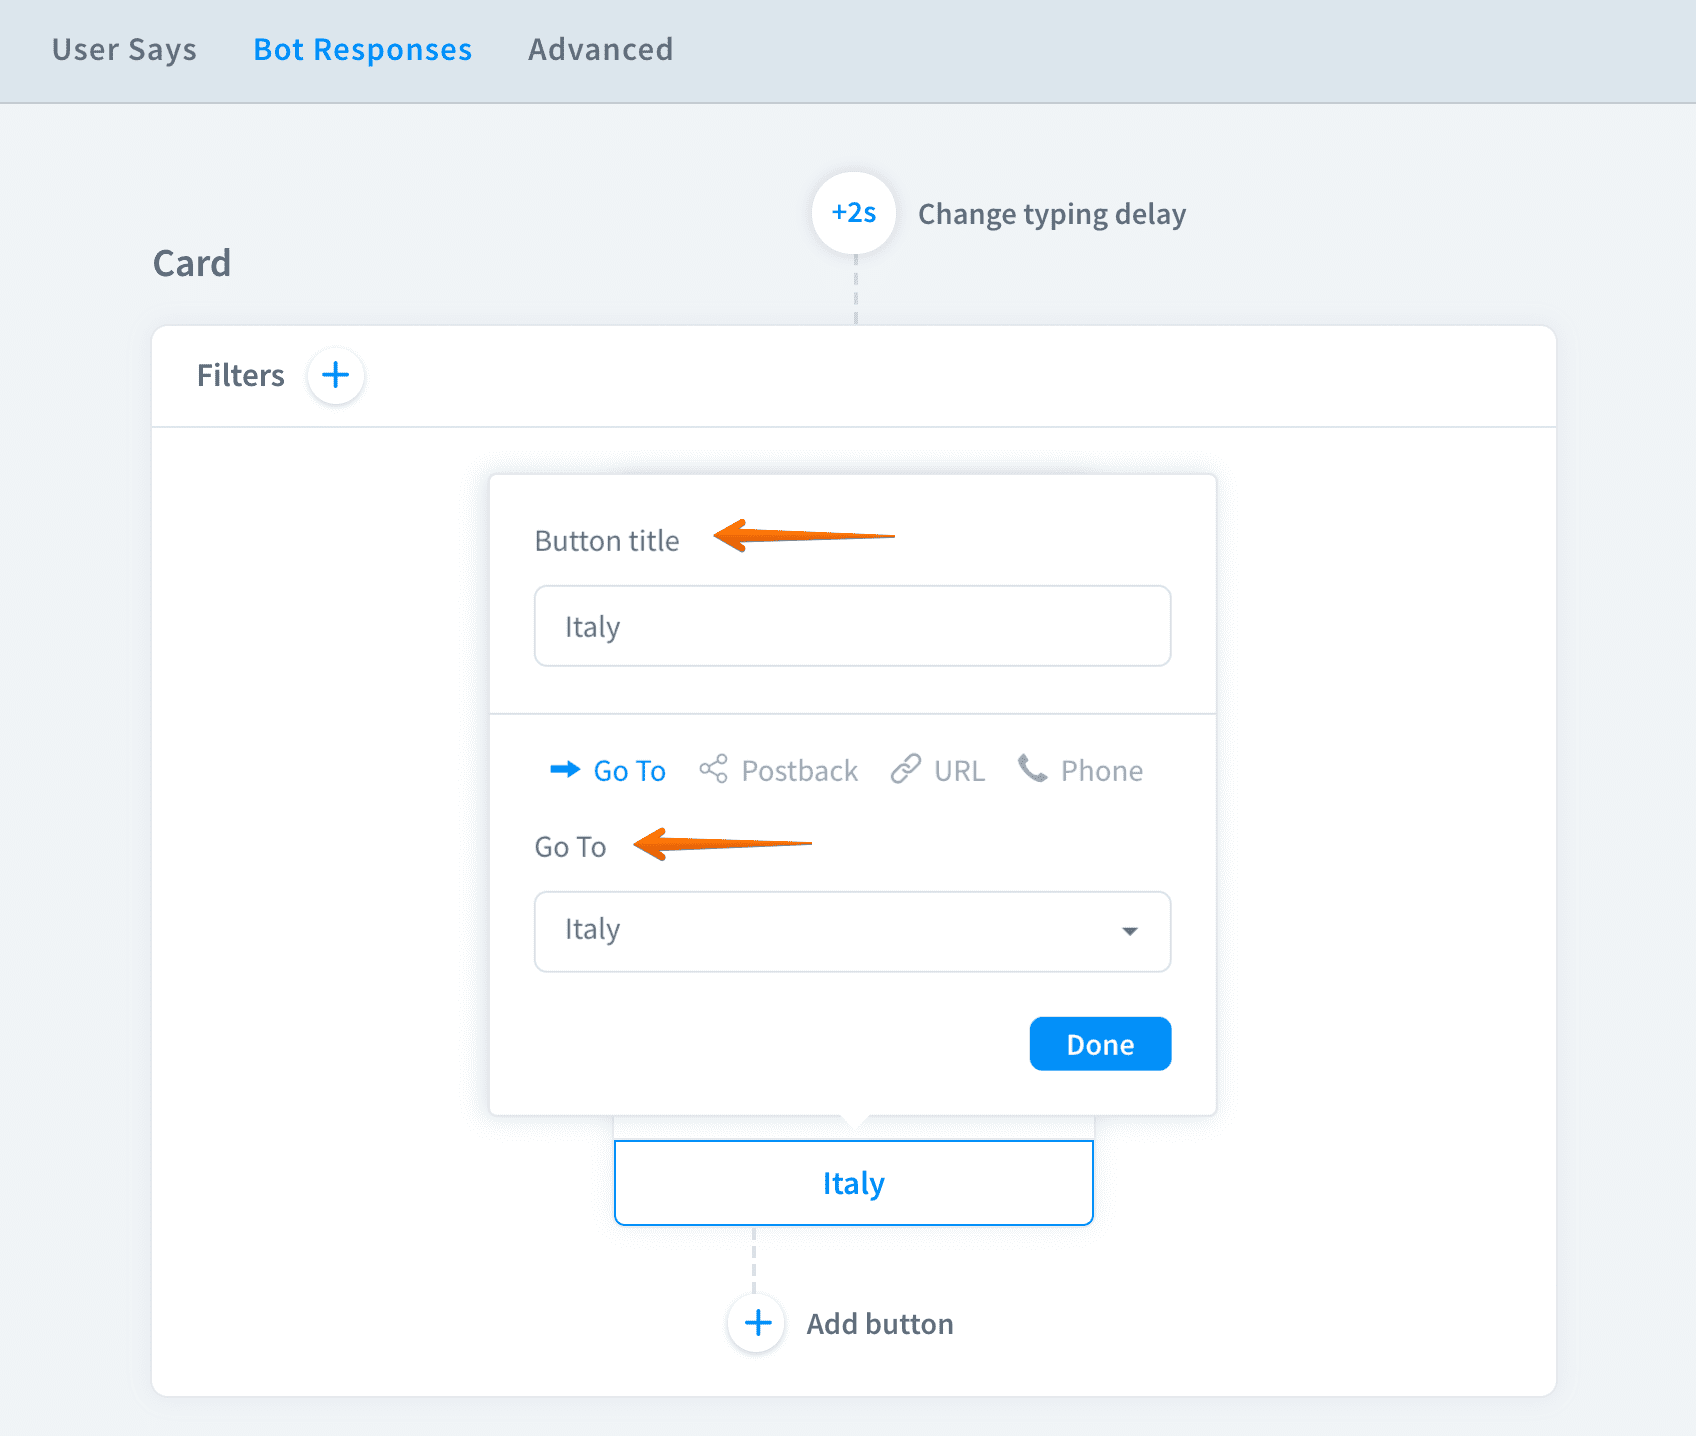Image resolution: width=1696 pixels, height=1436 pixels.
Task: Switch to the User Says tab
Action: (124, 50)
